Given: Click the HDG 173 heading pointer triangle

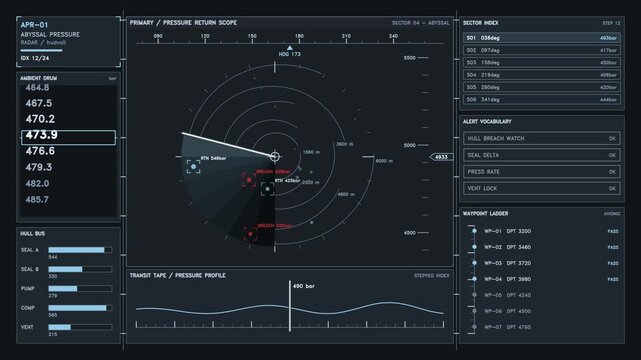Looking at the screenshot, I should click(290, 48).
